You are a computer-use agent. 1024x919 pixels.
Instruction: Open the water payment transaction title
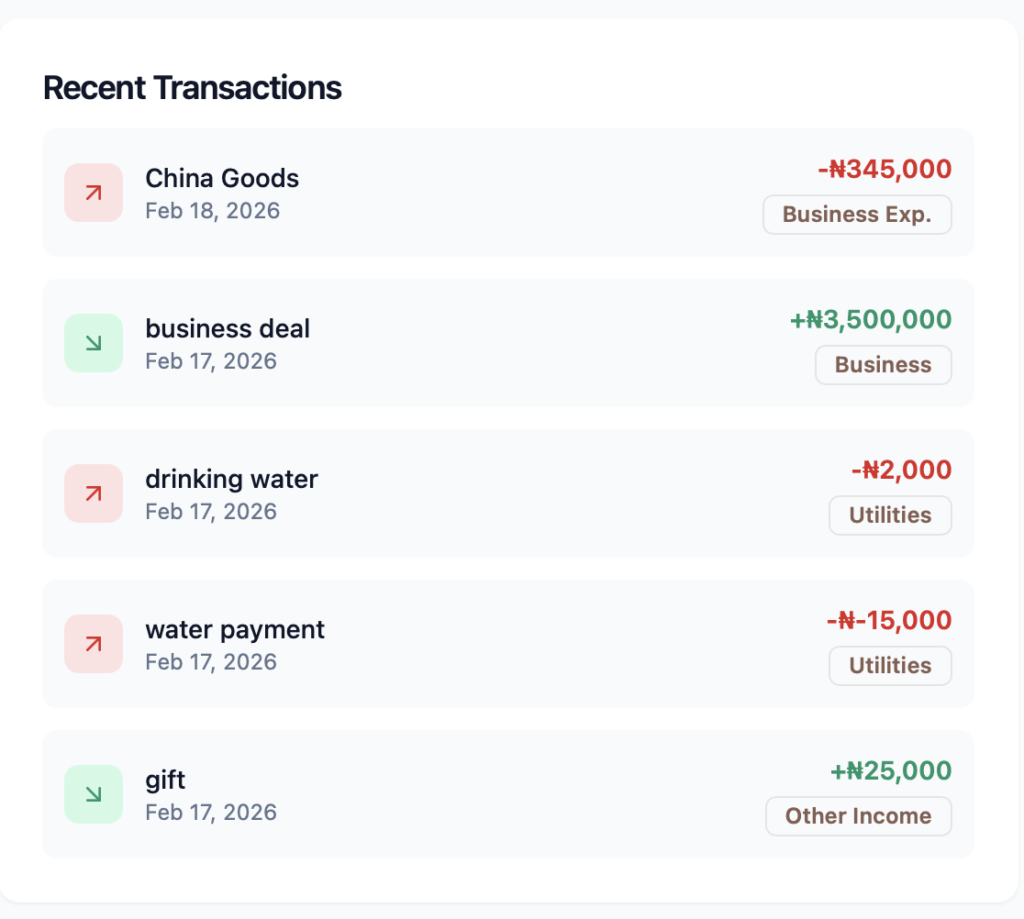(235, 629)
